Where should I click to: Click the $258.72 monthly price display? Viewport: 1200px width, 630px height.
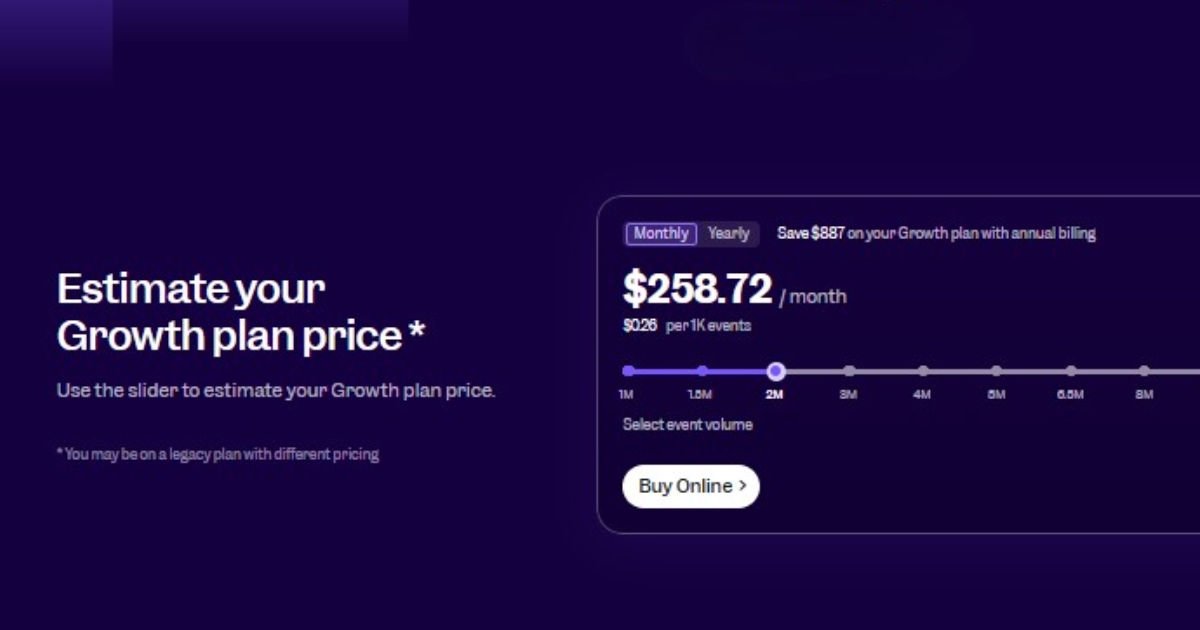tap(697, 287)
